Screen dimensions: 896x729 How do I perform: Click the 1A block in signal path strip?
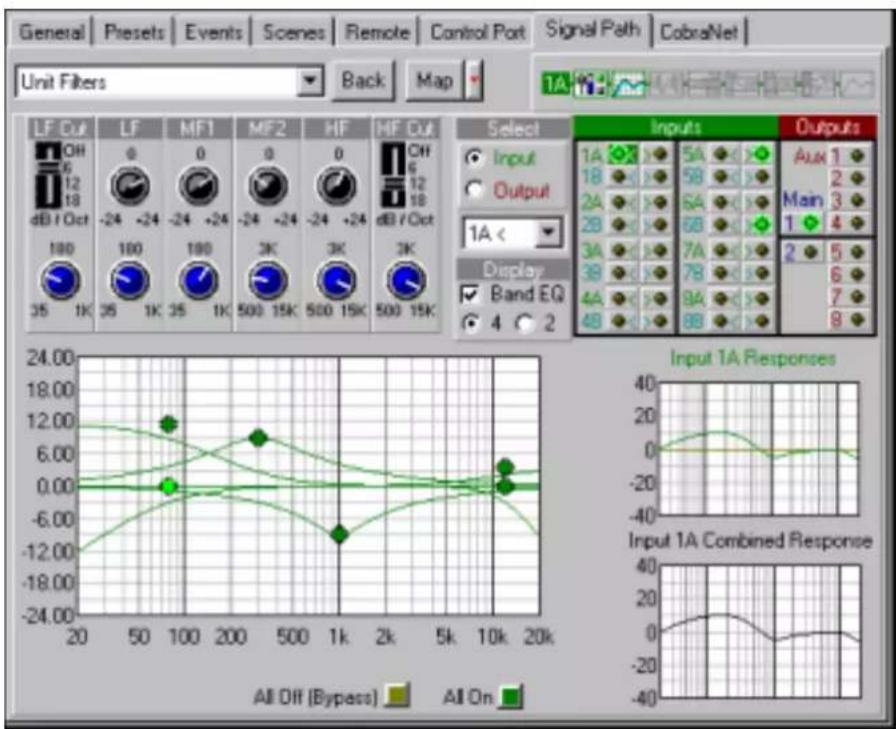(555, 85)
